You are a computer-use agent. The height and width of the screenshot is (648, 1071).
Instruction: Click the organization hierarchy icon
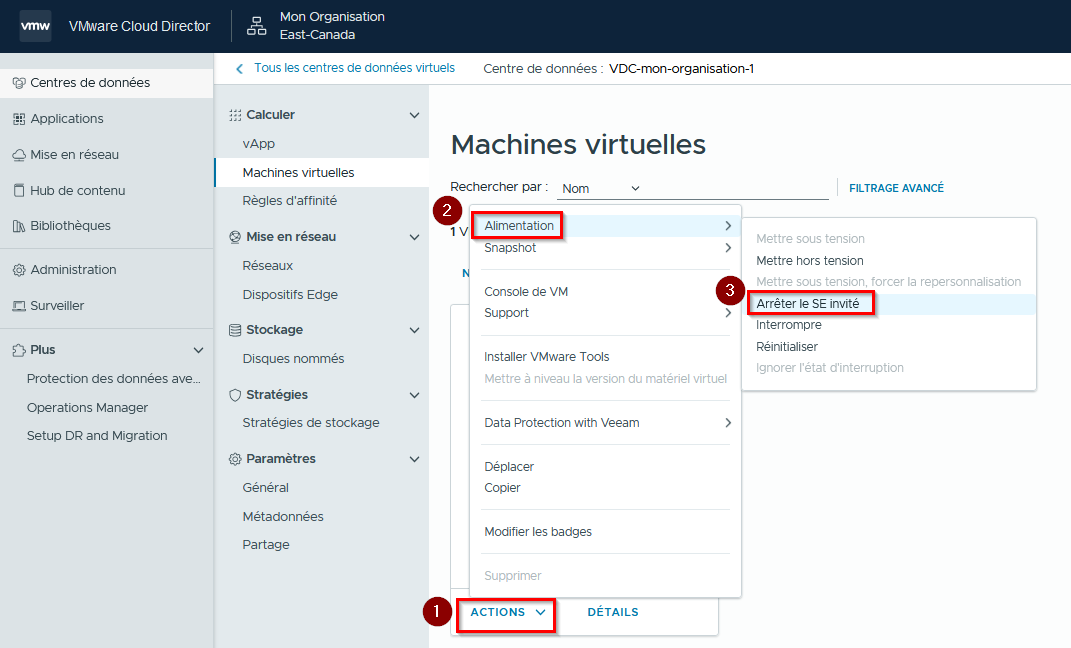pyautogui.click(x=256, y=26)
